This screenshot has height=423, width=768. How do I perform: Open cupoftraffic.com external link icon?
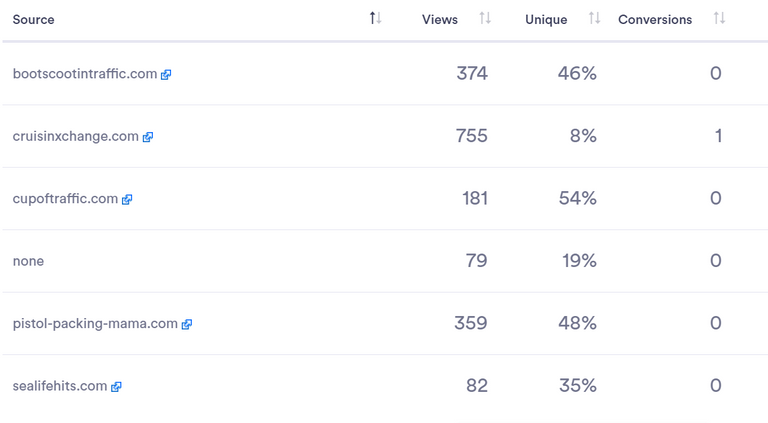coord(127,199)
